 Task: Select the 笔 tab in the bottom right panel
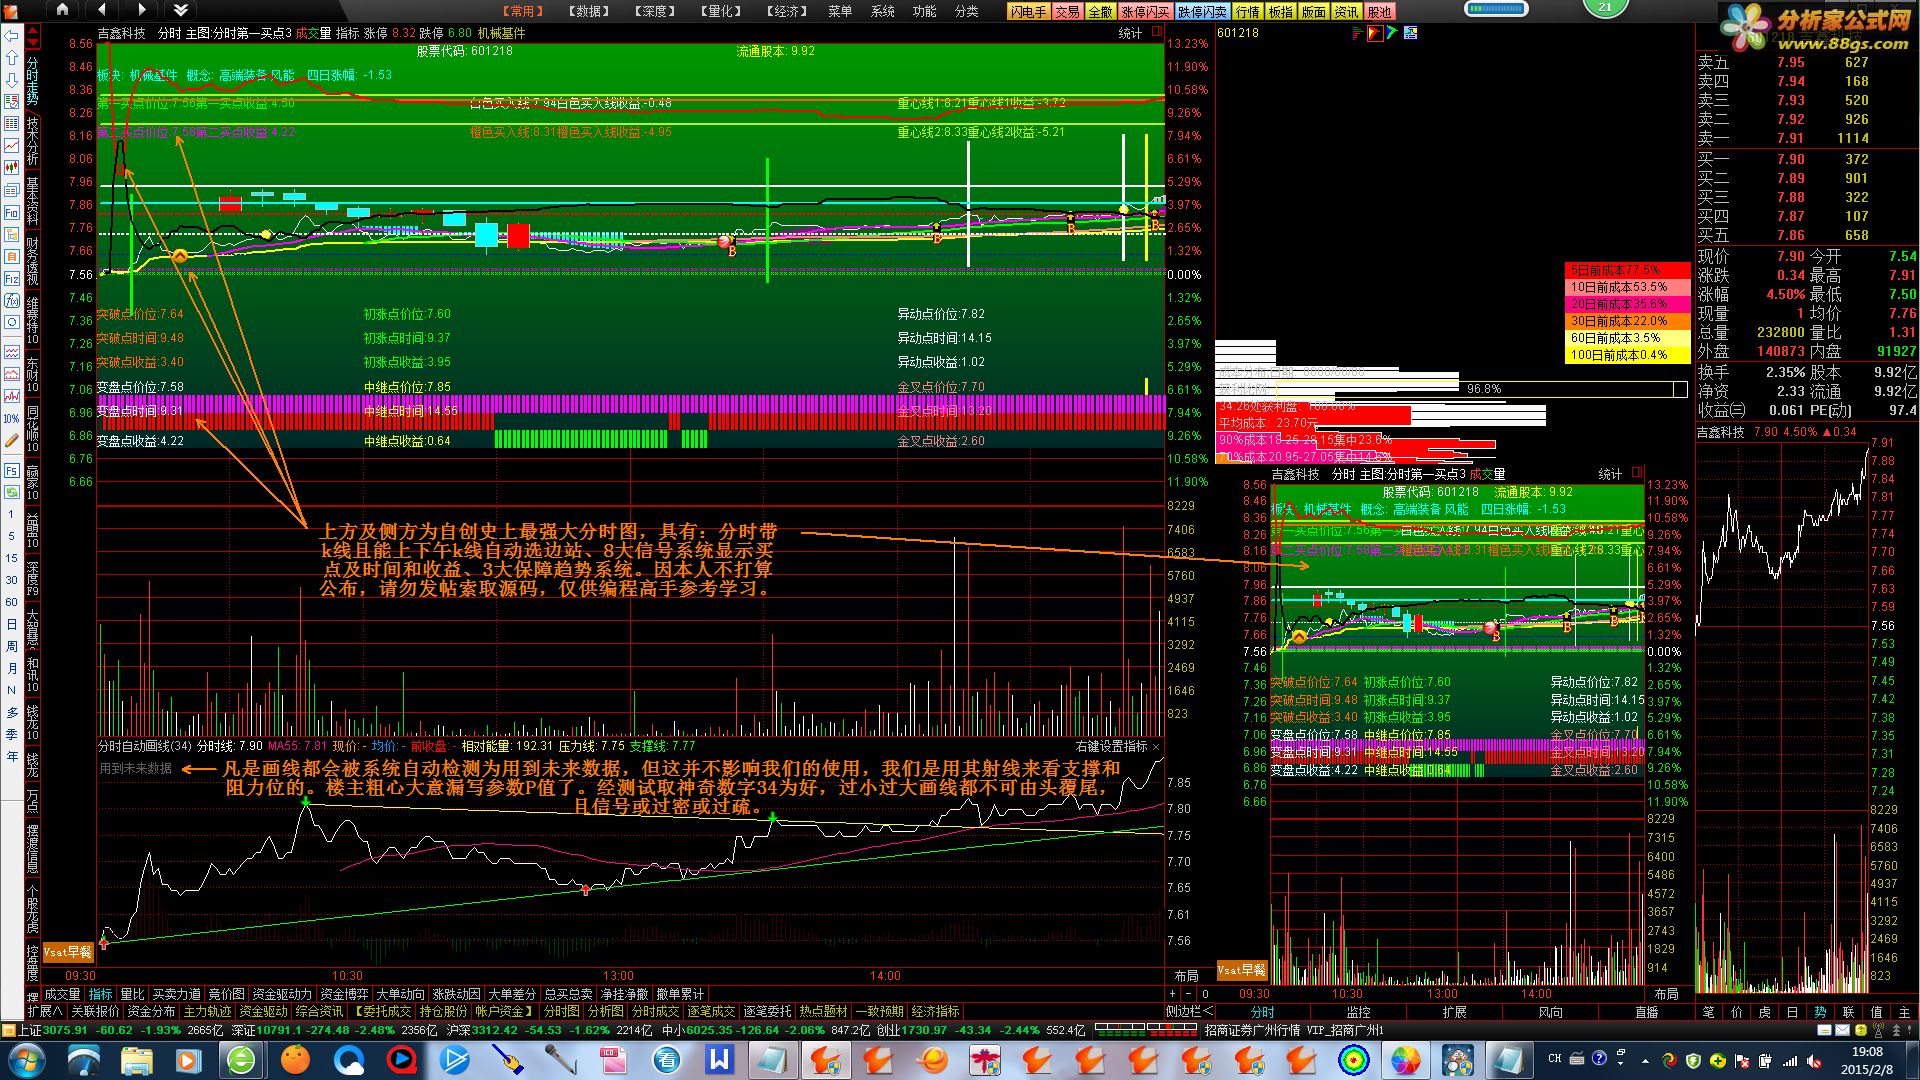(1709, 1012)
